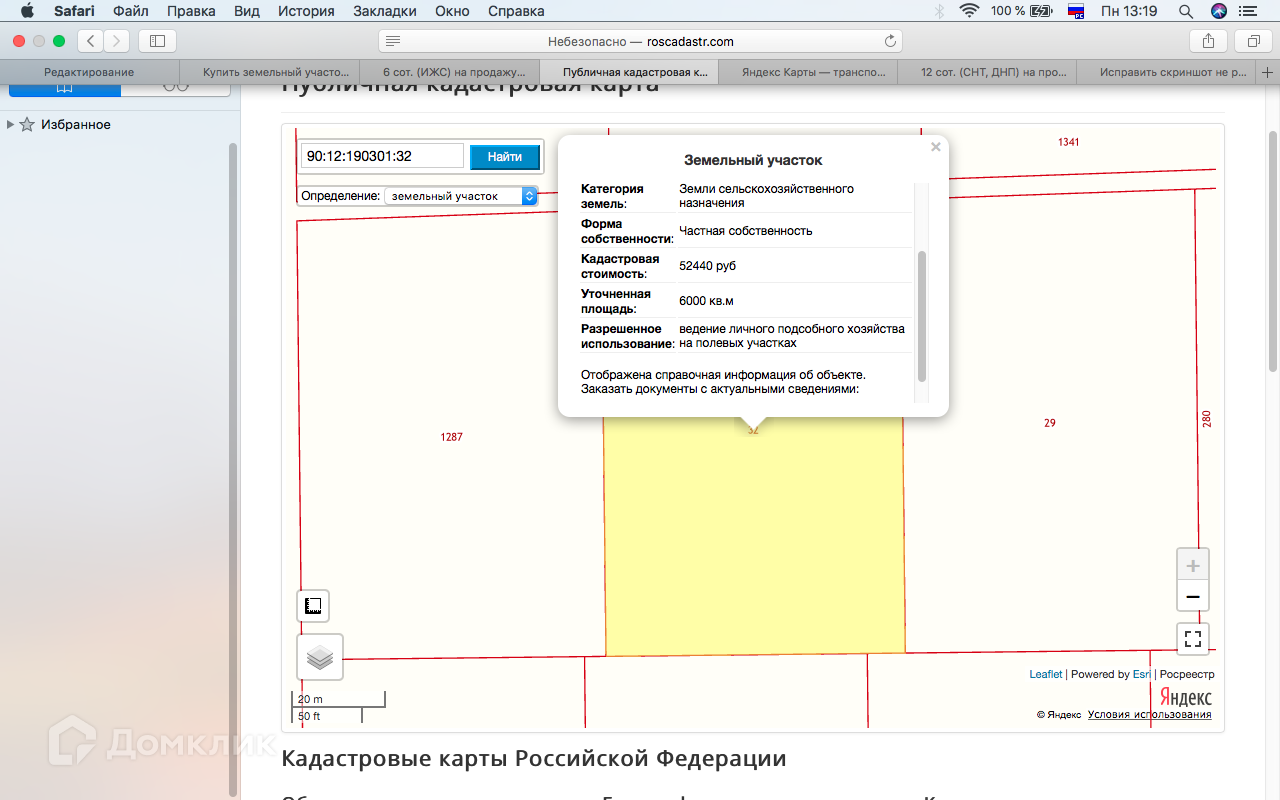Click the Яндекс logo on the map
The height and width of the screenshot is (800, 1280).
[1186, 697]
